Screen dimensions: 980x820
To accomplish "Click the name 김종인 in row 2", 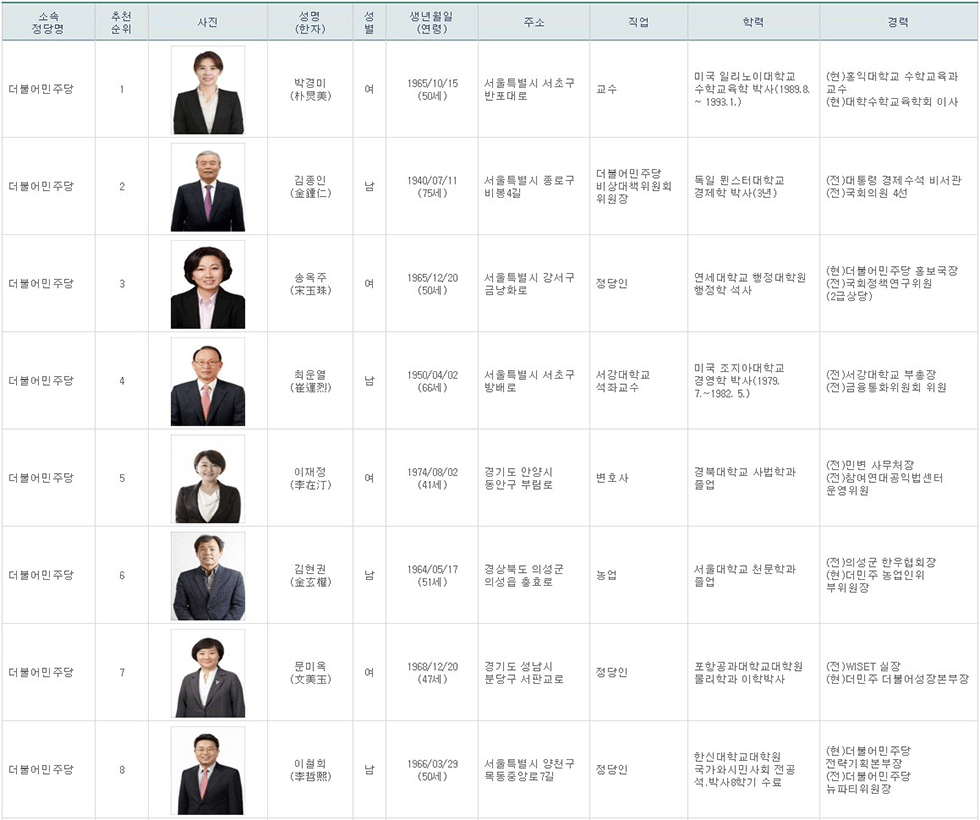I will 311,180.
